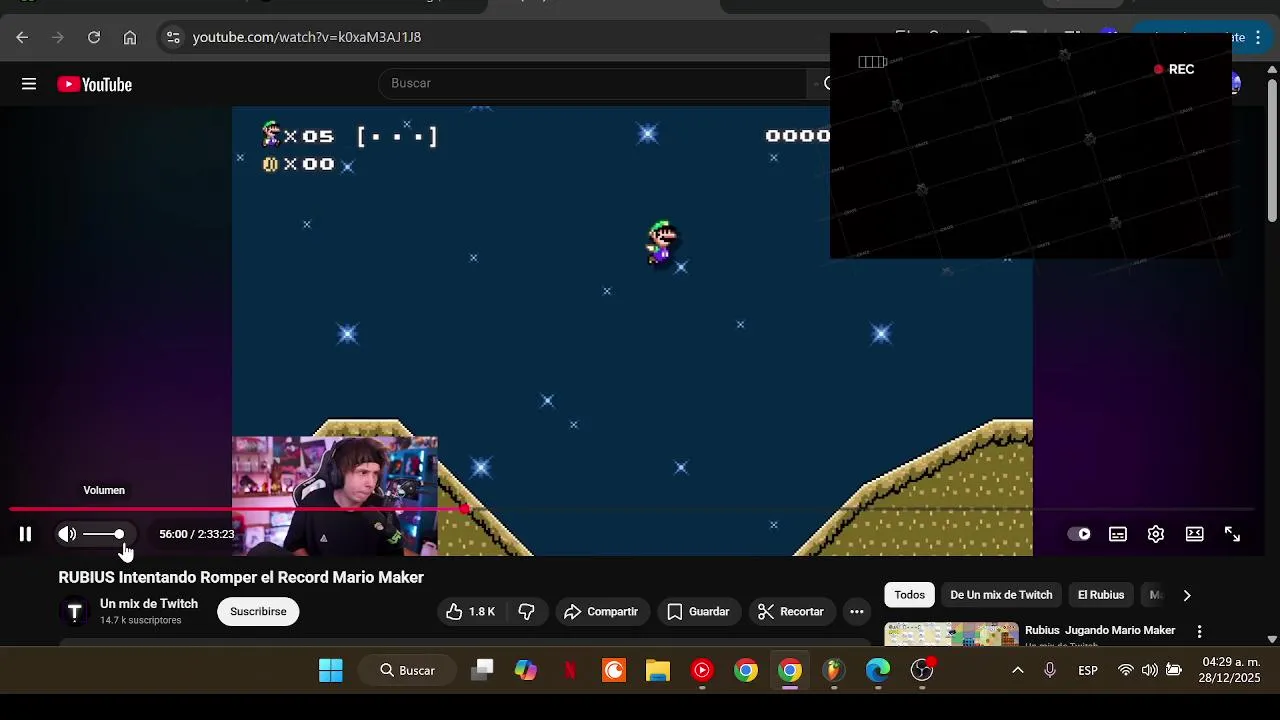Go back with the browser back arrow
The height and width of the screenshot is (720, 1280).
coord(22,37)
